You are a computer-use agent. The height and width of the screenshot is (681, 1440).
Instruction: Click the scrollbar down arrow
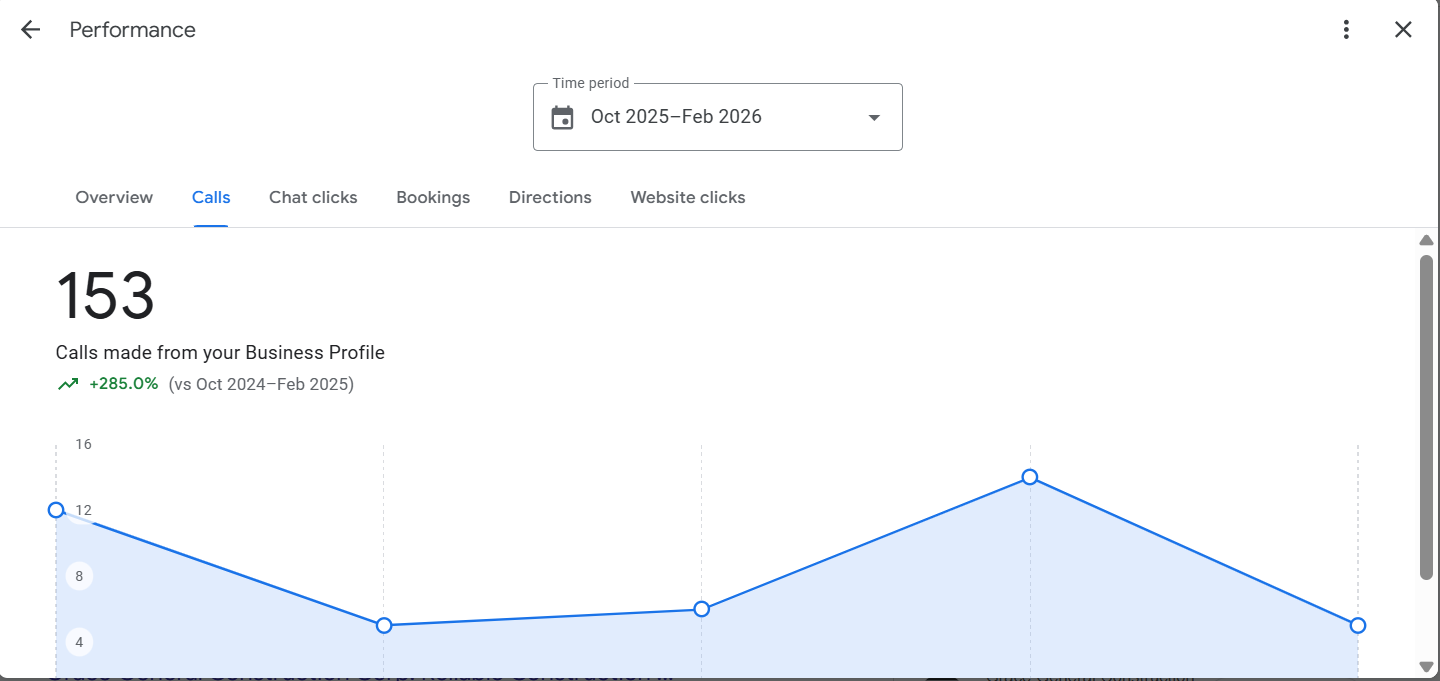pos(1426,667)
